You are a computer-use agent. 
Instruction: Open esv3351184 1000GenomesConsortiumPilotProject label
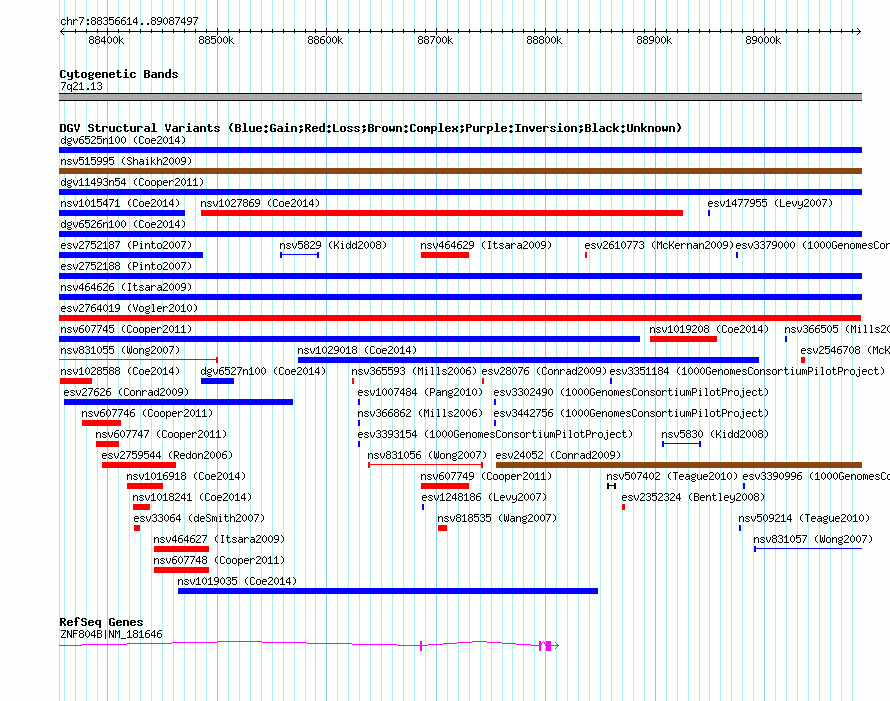pos(748,371)
